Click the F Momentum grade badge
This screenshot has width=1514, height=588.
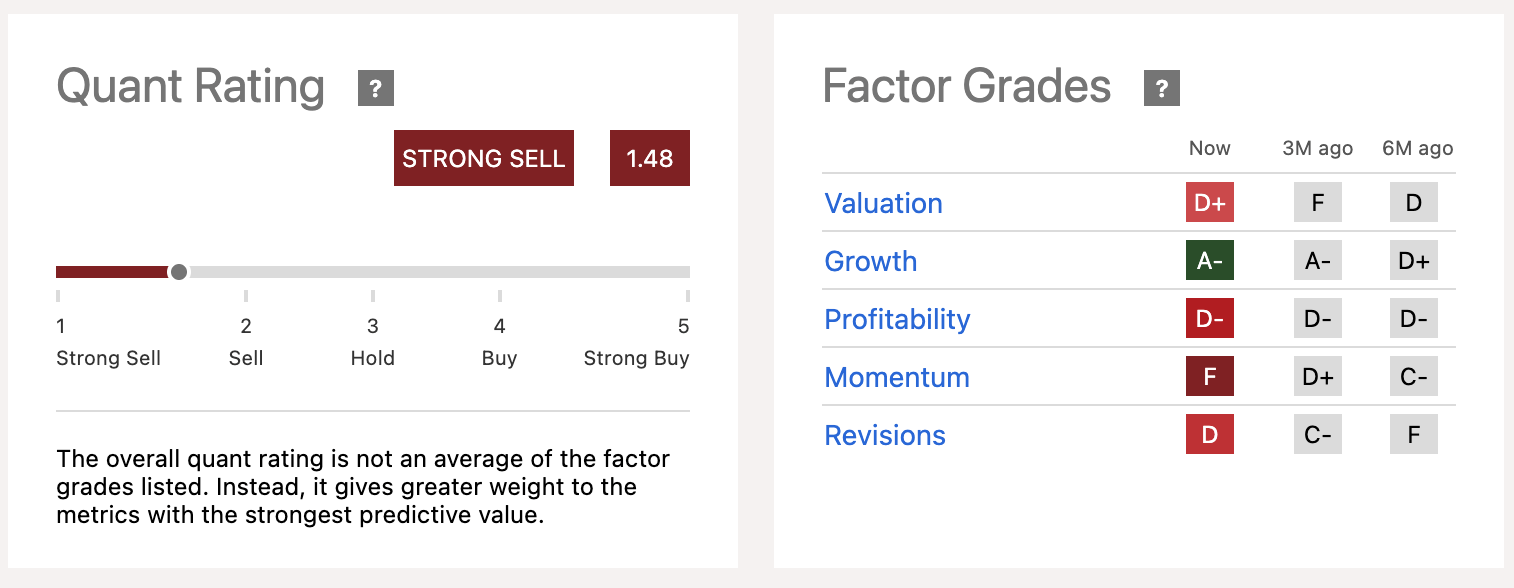coord(1209,376)
